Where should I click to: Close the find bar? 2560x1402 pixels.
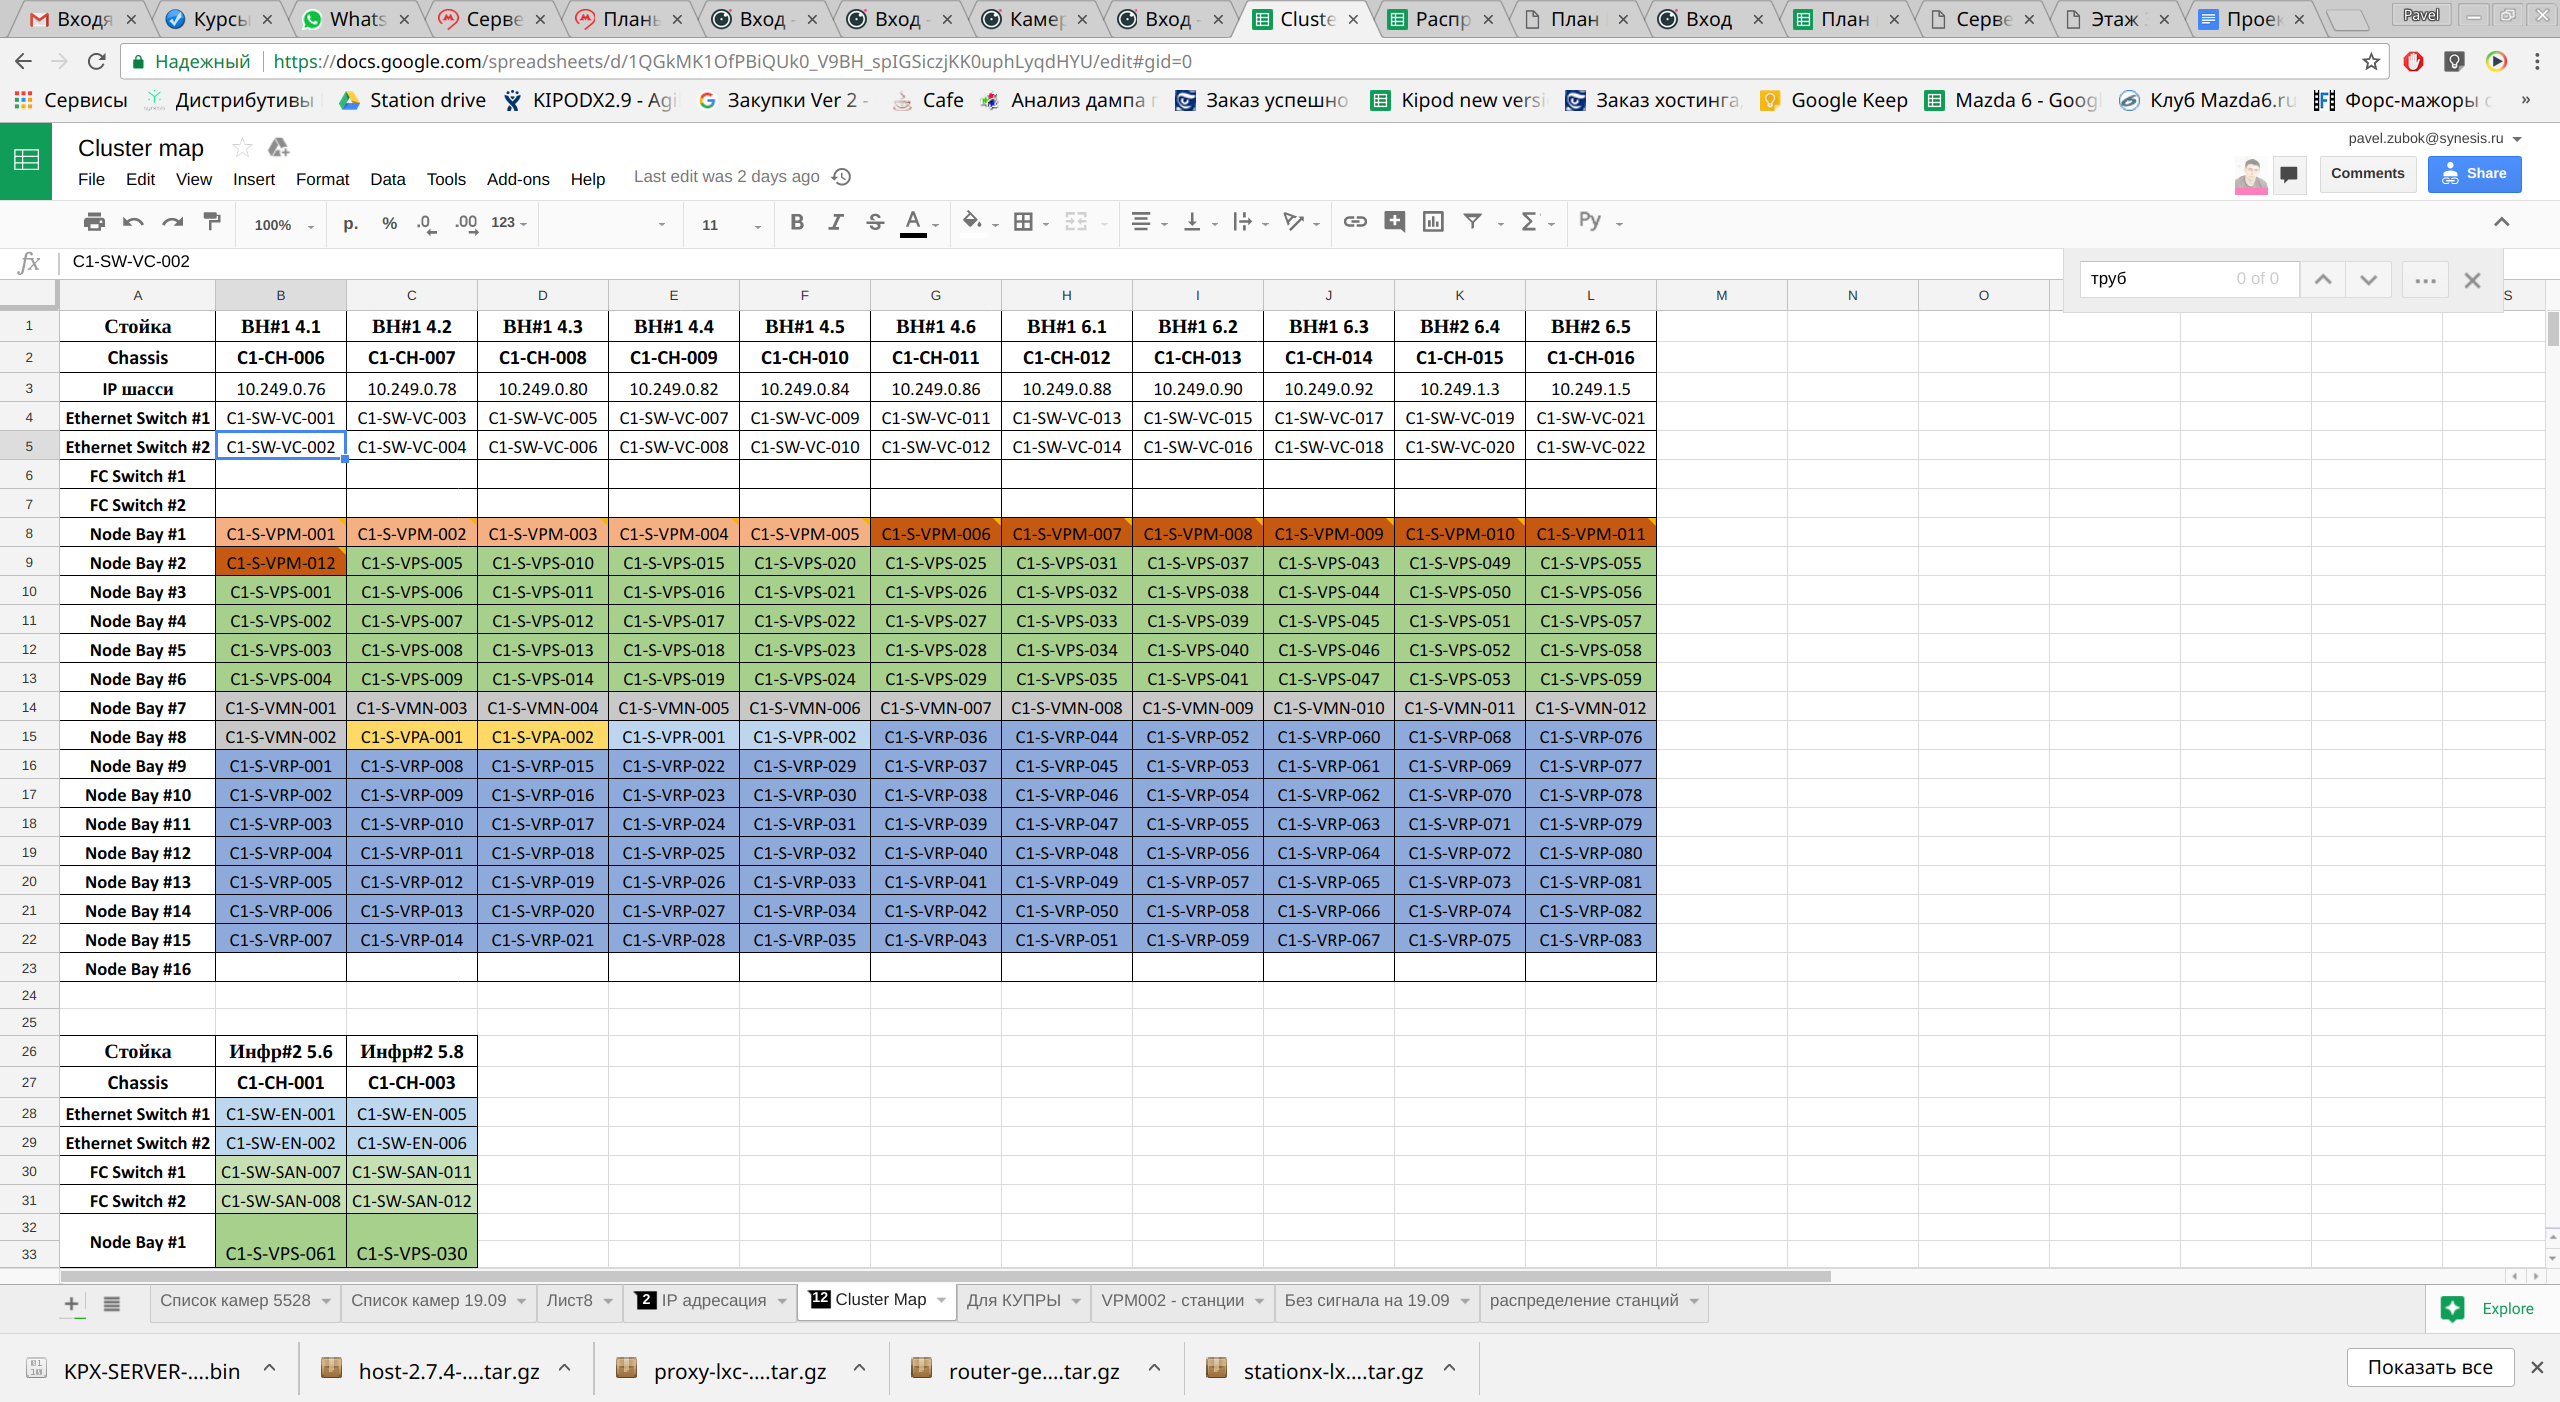[2472, 280]
